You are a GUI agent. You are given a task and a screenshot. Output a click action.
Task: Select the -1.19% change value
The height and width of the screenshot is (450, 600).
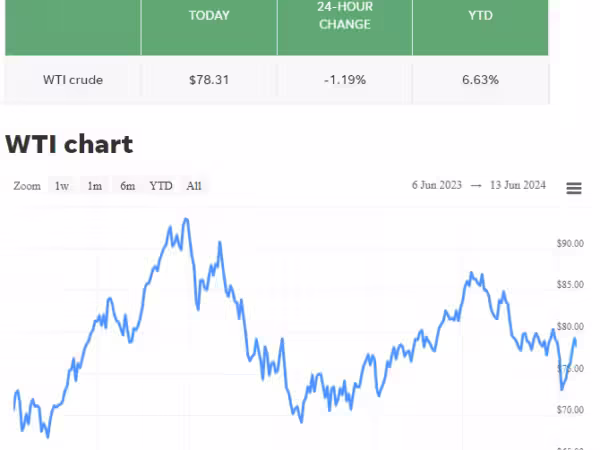click(344, 79)
